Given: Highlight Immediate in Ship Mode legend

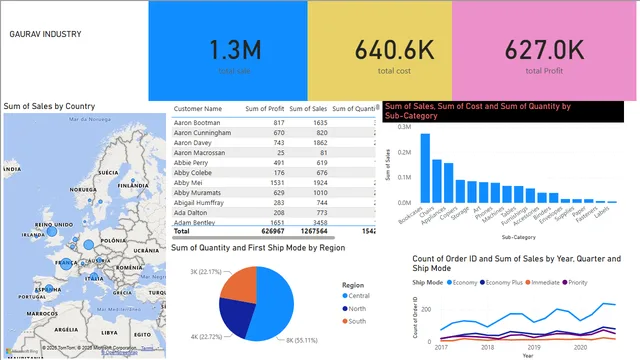Looking at the screenshot, I should pos(542,282).
